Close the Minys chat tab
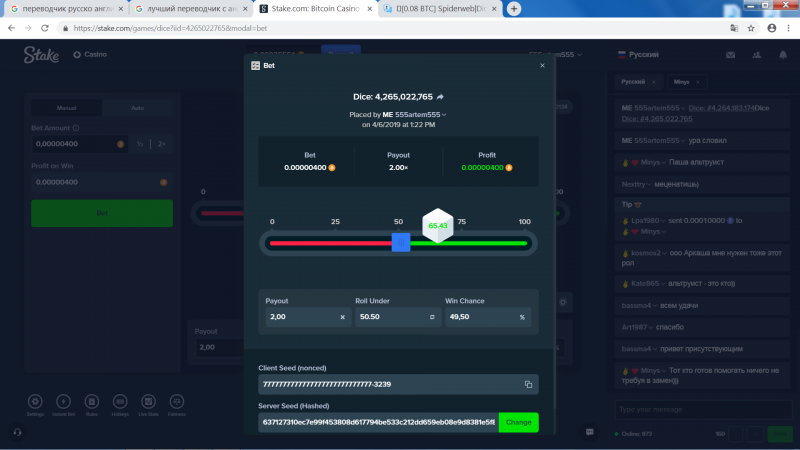Screen dimensions: 800x450 pyautogui.click(x=698, y=82)
